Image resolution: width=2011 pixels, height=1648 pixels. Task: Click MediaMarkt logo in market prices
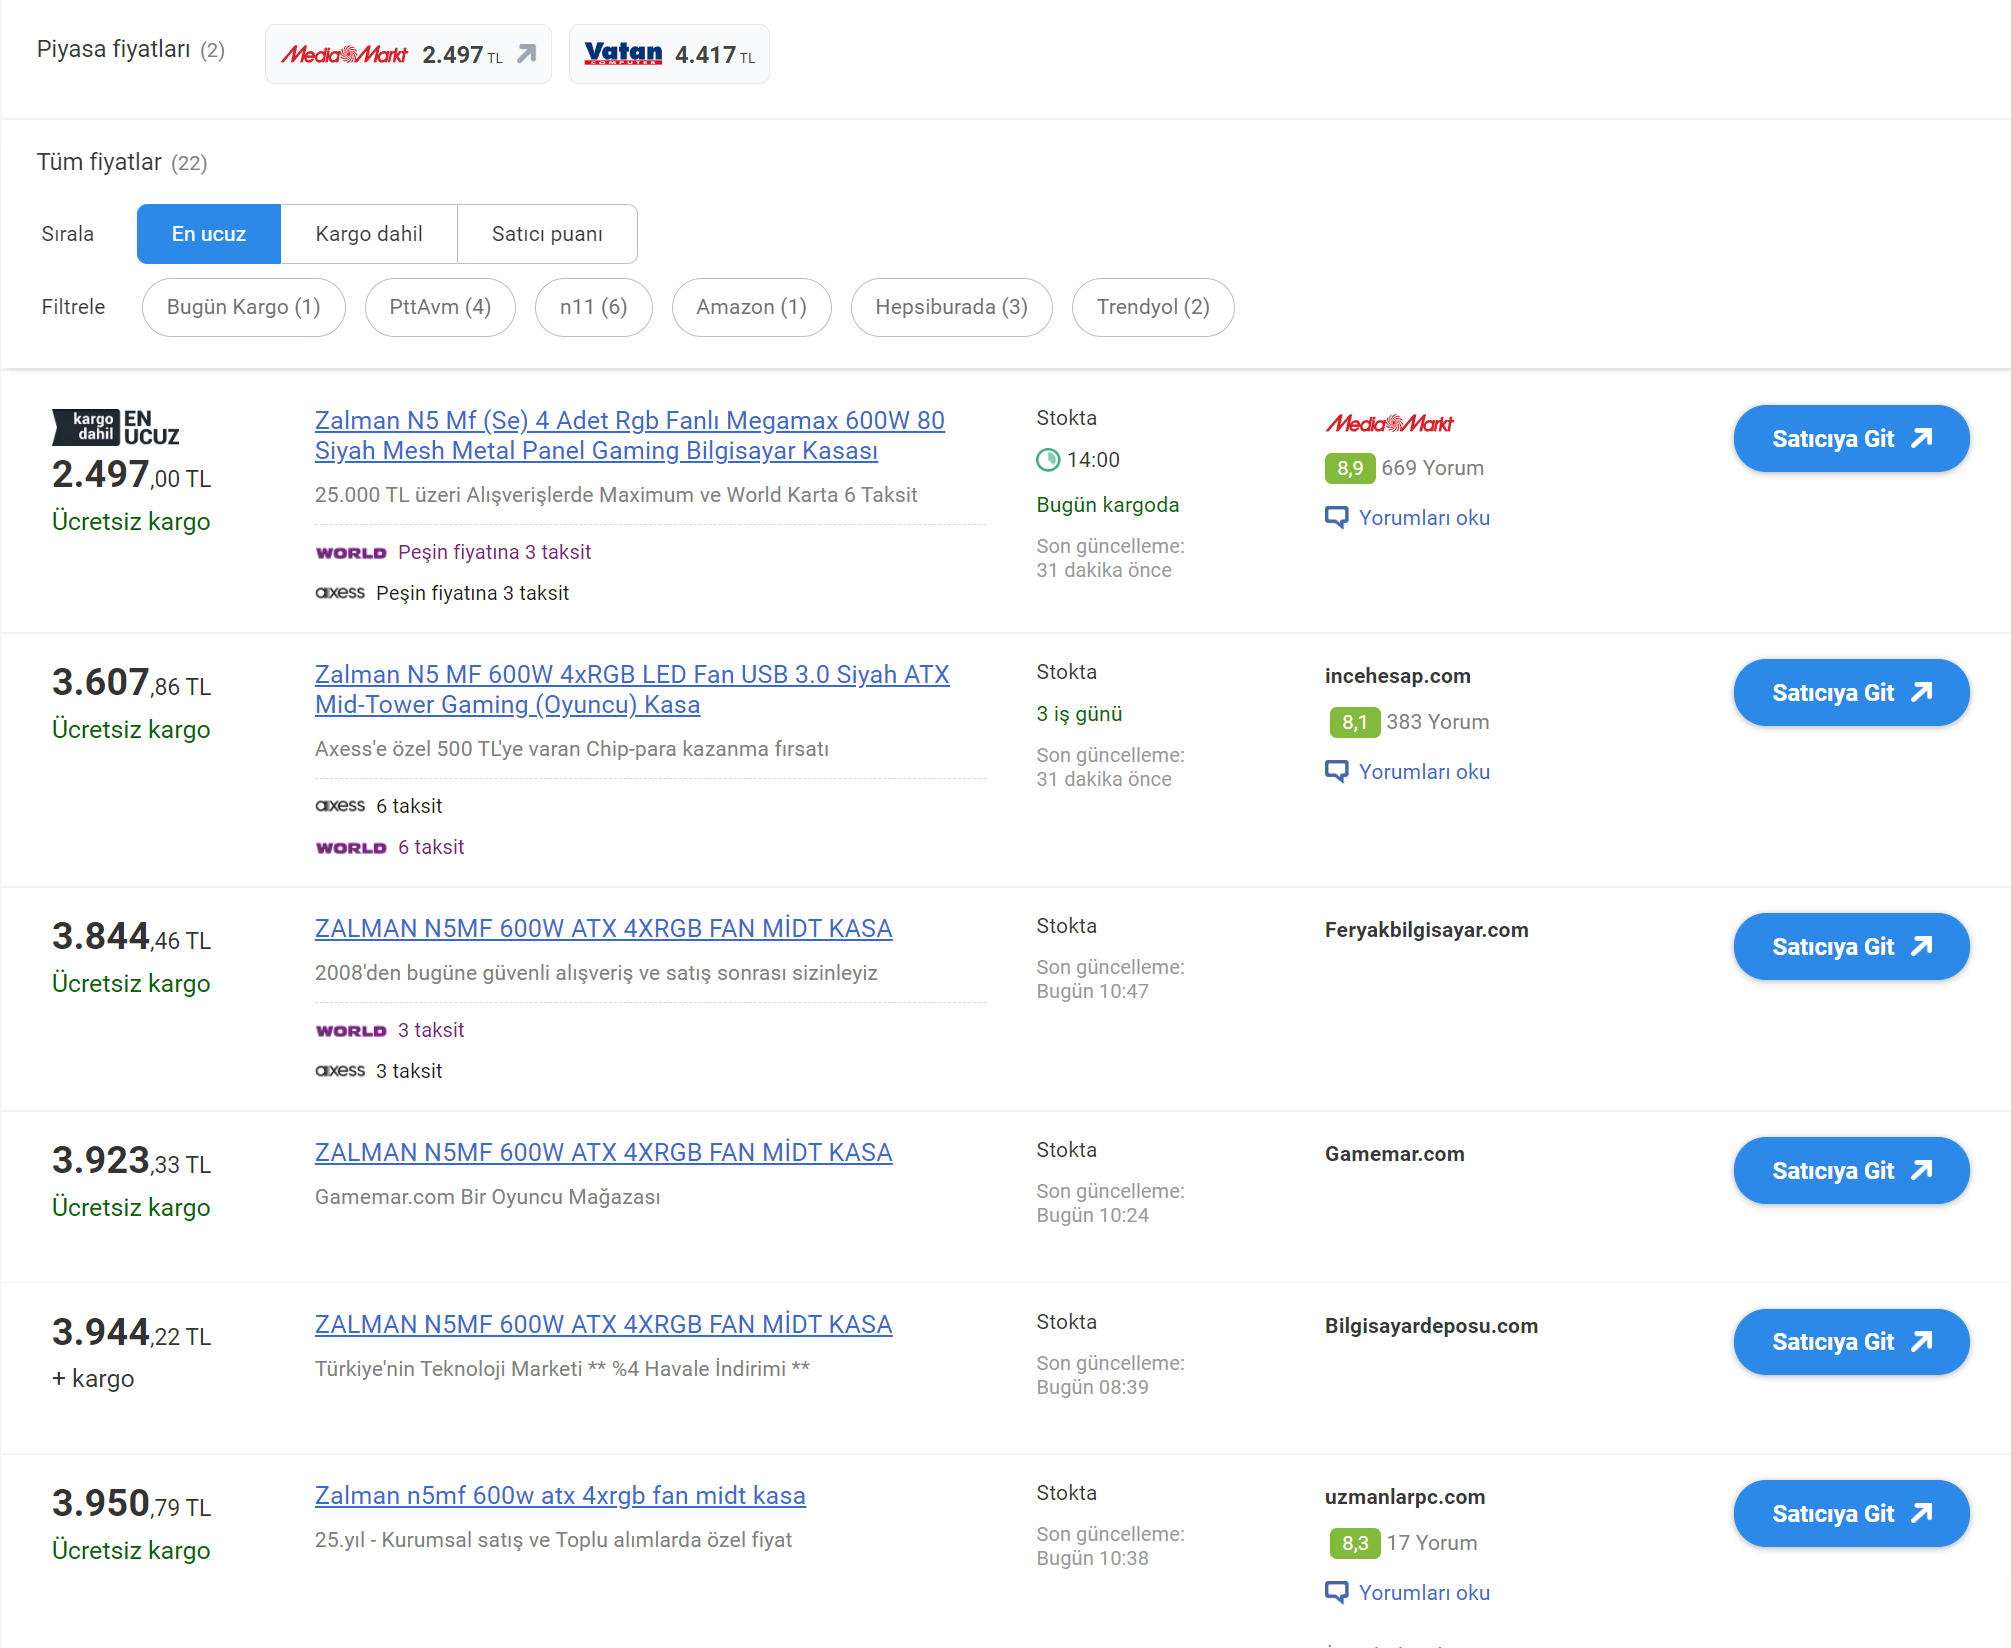tap(344, 54)
